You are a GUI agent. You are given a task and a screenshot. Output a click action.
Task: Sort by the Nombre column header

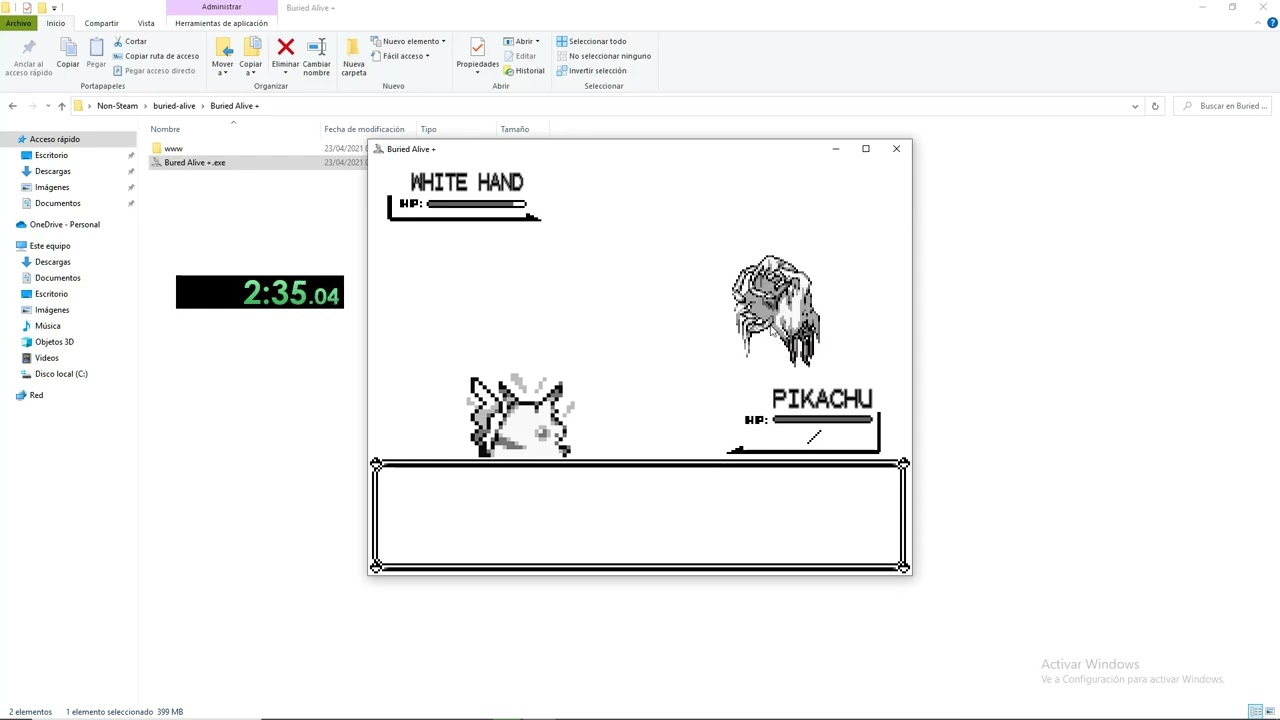click(x=233, y=129)
